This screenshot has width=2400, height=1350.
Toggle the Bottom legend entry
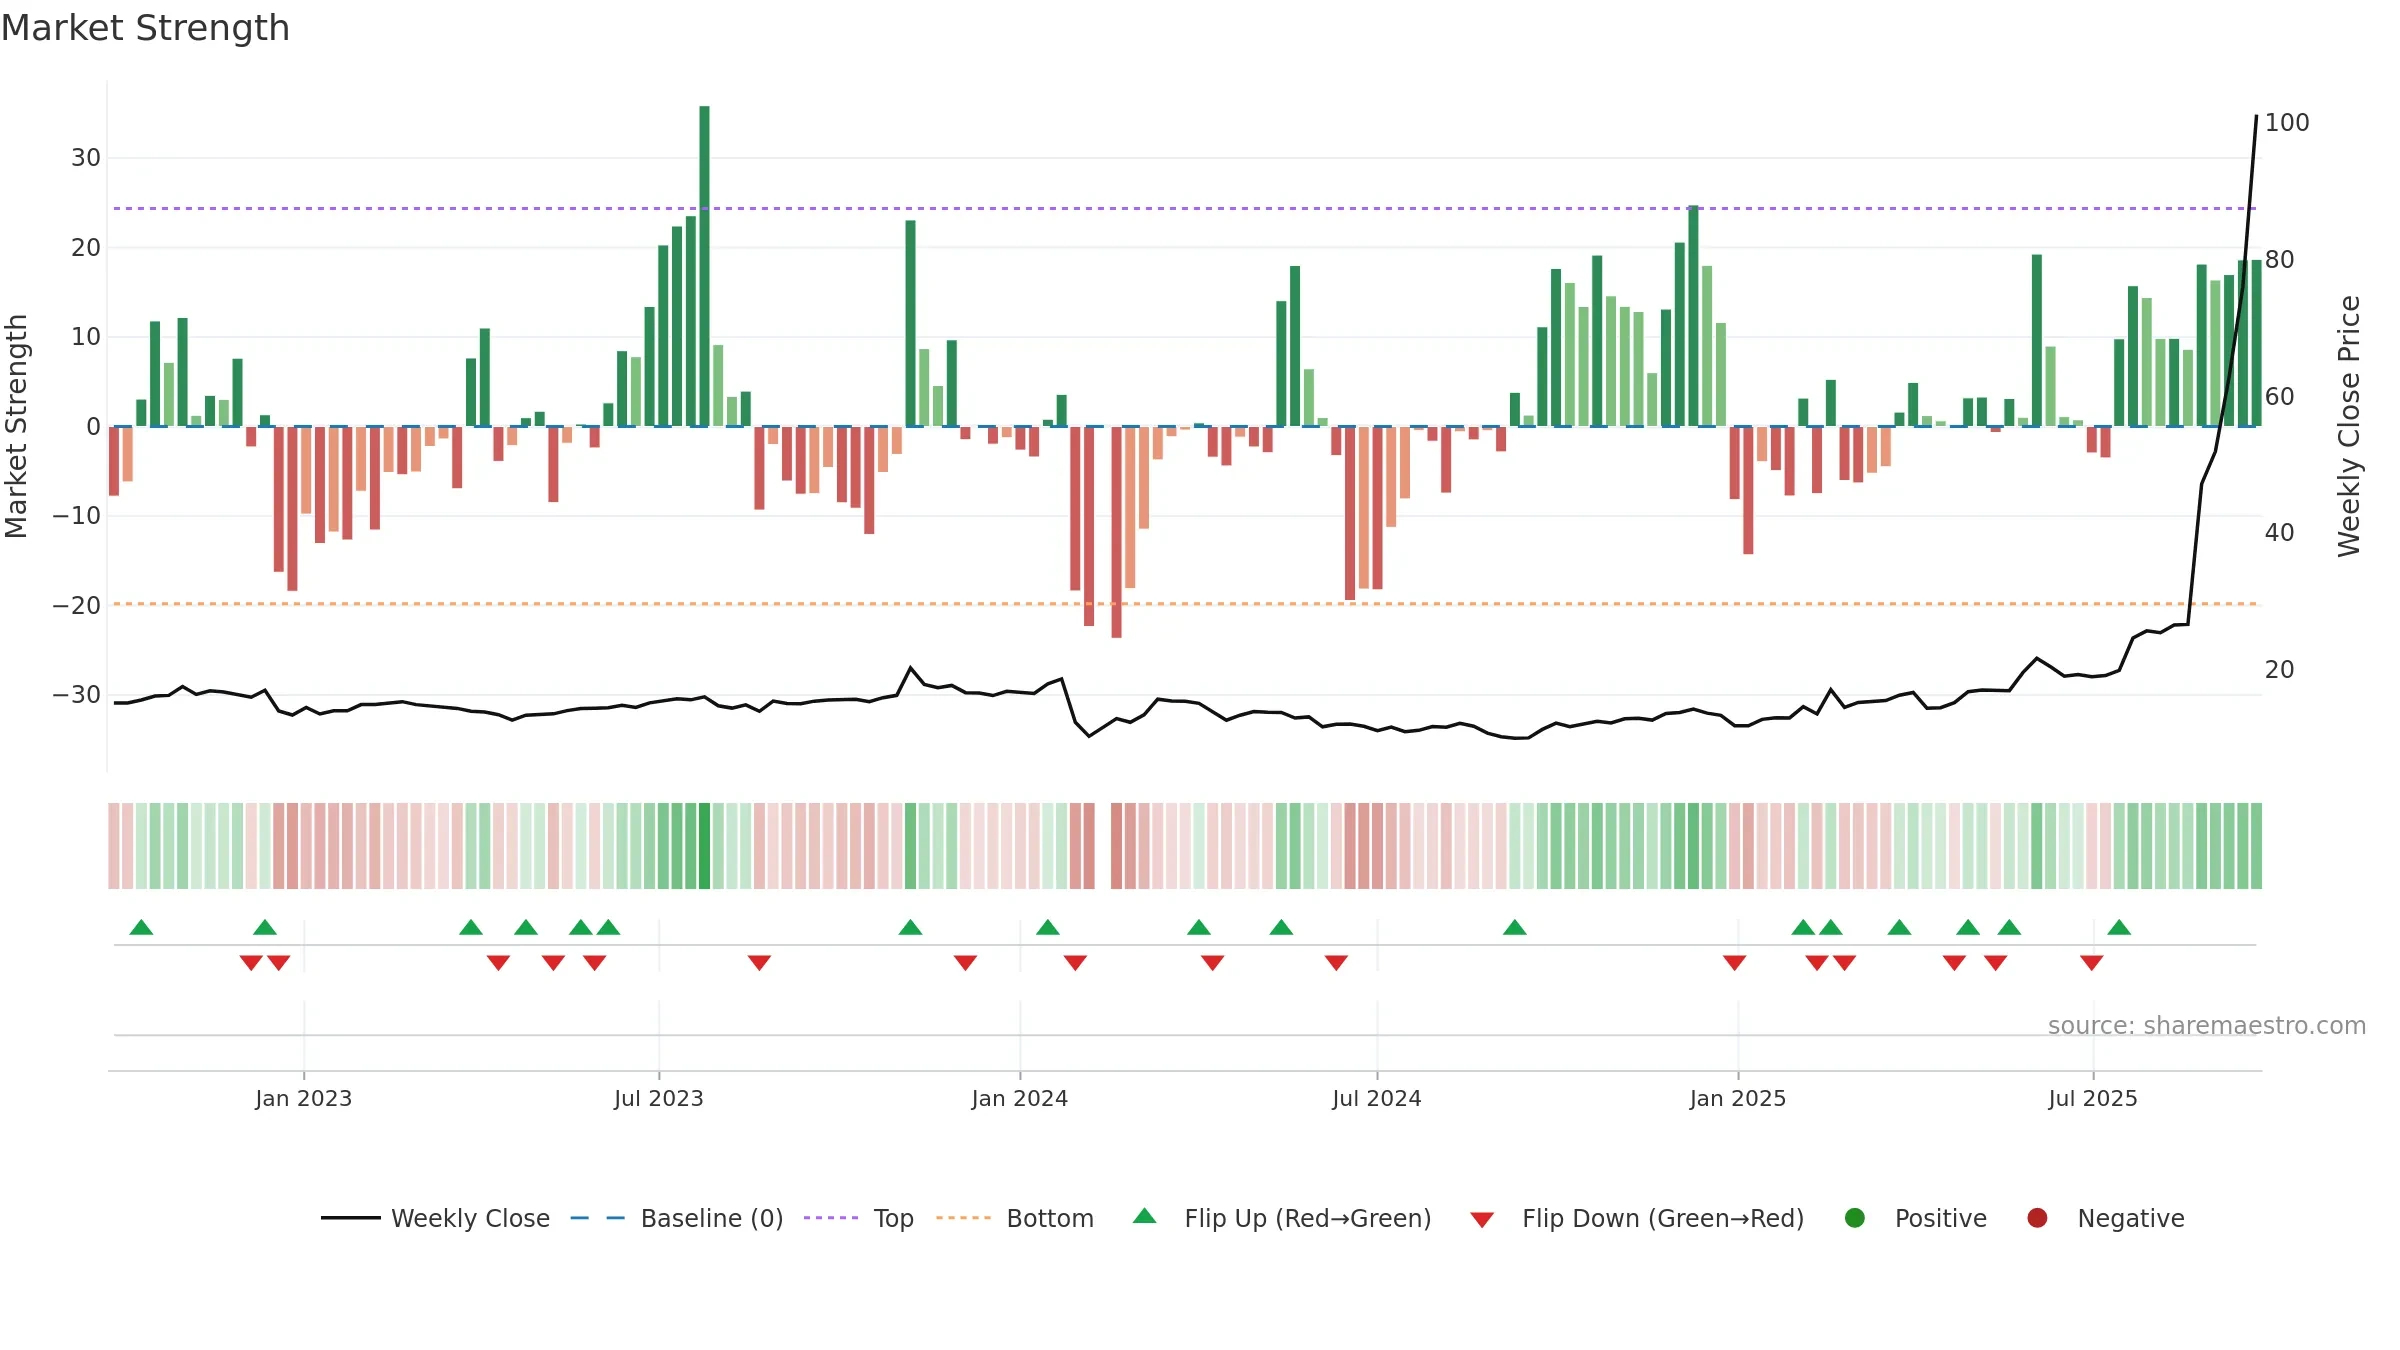1014,1218
